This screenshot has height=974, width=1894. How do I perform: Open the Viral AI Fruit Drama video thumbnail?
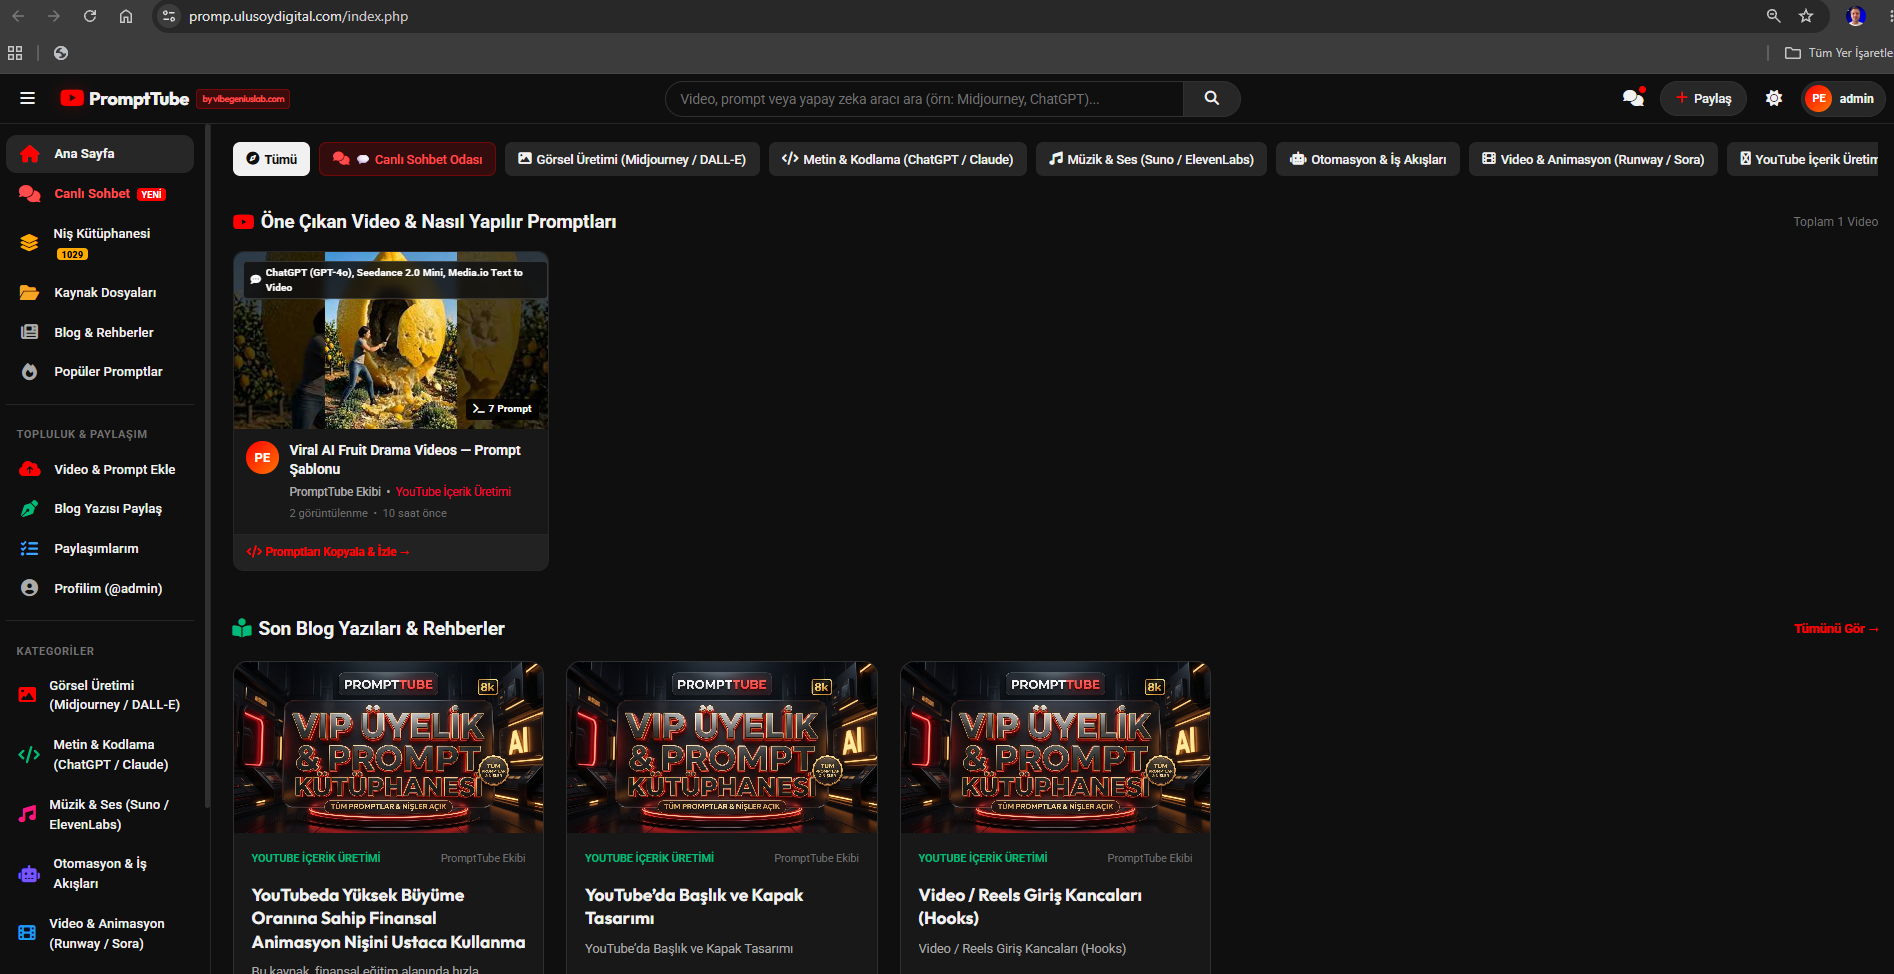coord(391,341)
